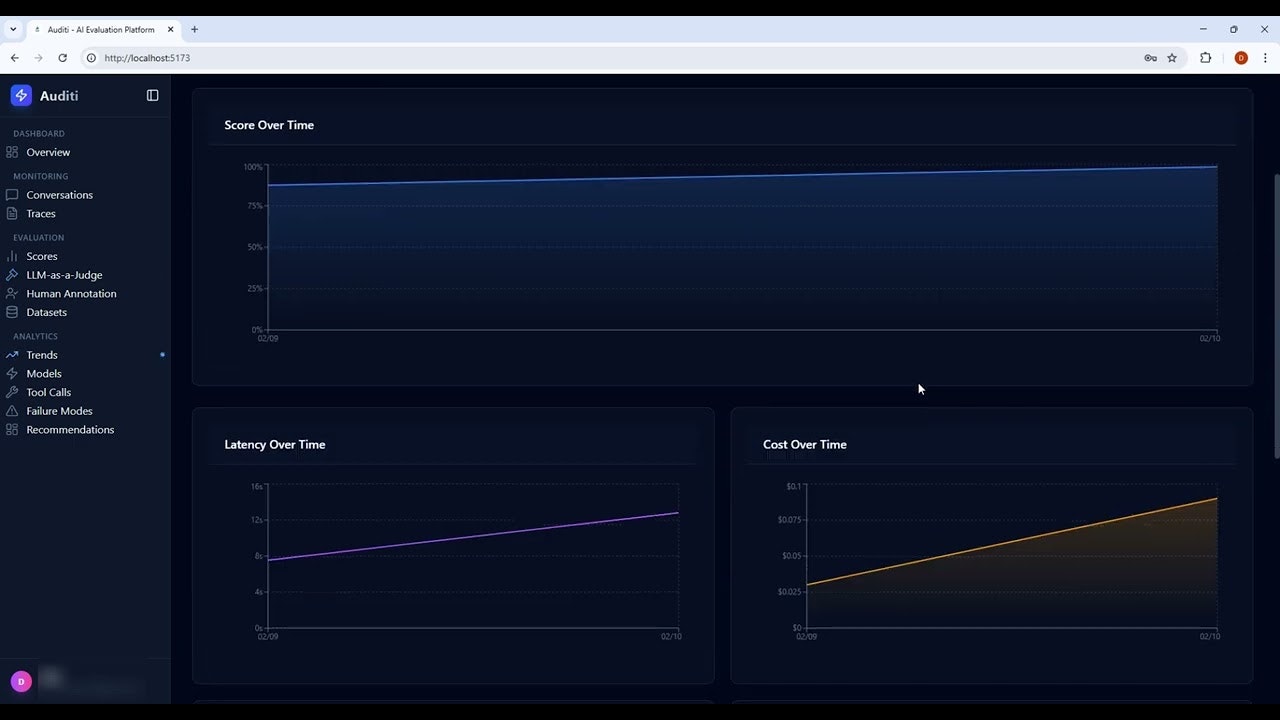
Task: Select the Traces document icon
Action: 12,213
